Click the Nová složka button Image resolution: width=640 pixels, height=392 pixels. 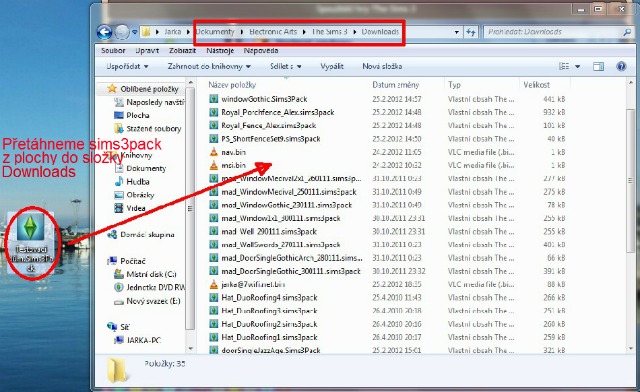[382, 66]
